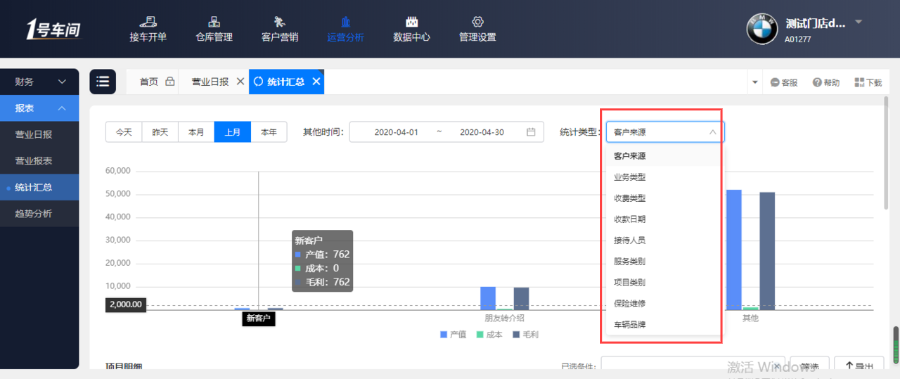The height and width of the screenshot is (379, 900).
Task: Select the 今天 time range
Action: [124, 132]
